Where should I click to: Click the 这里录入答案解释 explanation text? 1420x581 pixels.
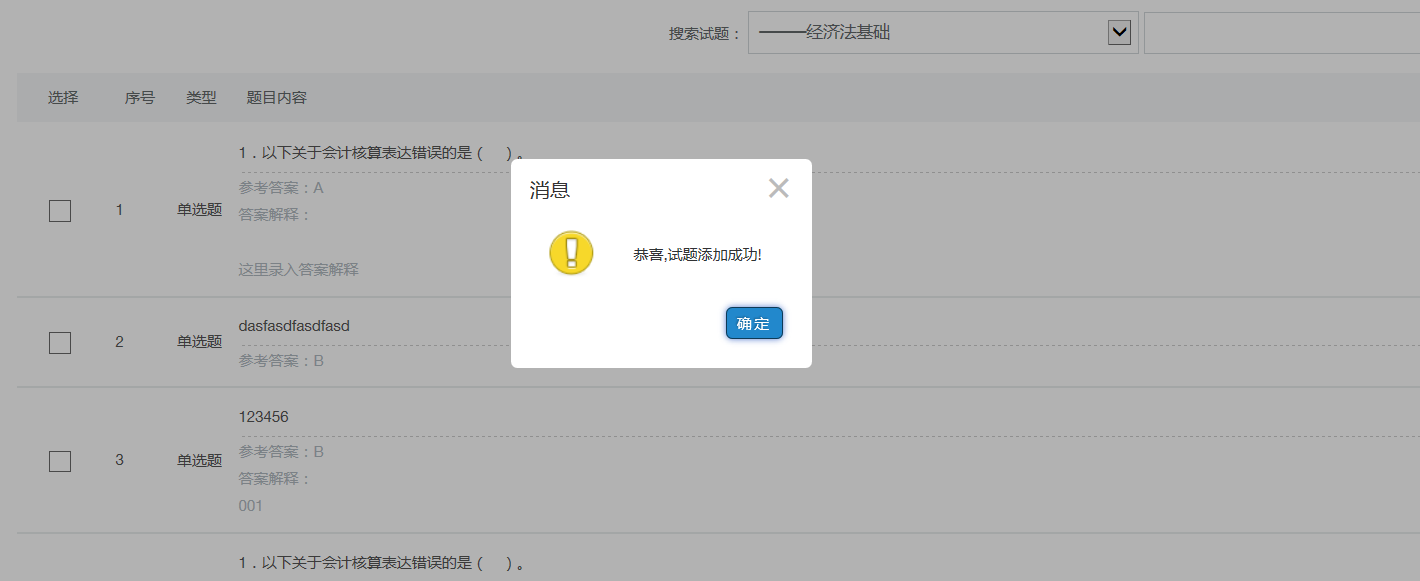[x=298, y=270]
